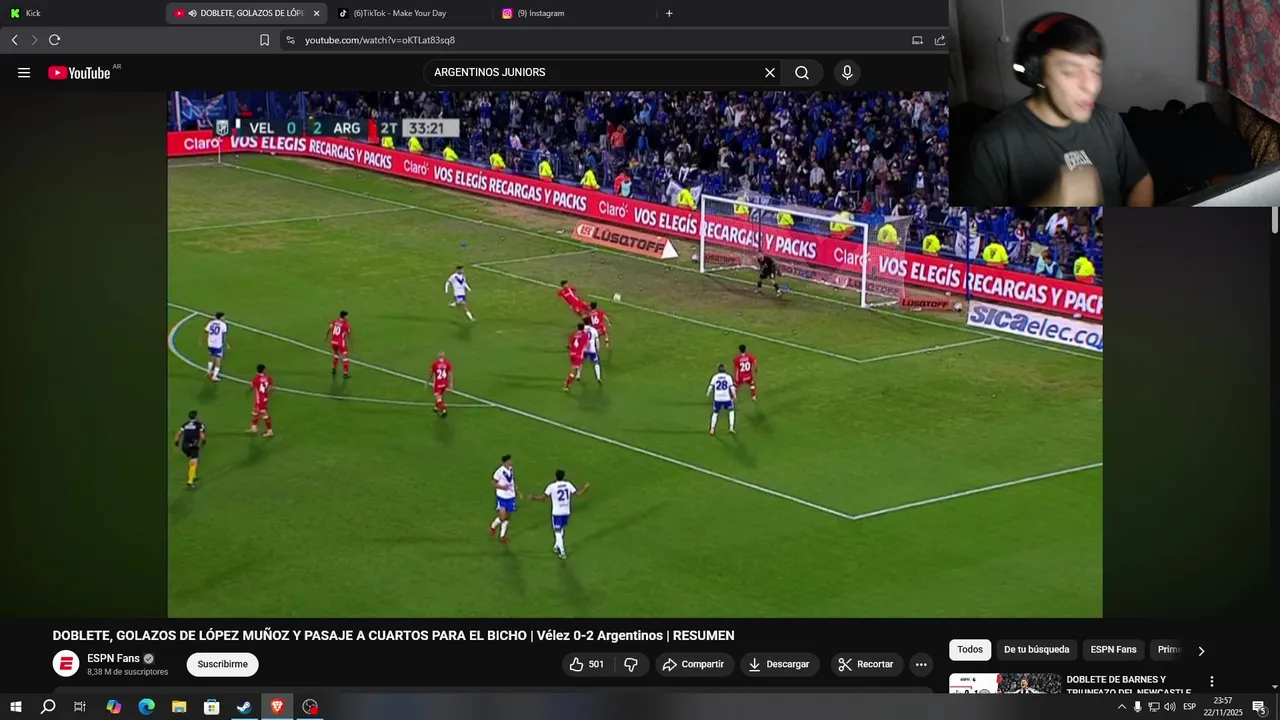The image size is (1280, 720).
Task: Open the Windows Start menu
Action: click(x=15, y=707)
